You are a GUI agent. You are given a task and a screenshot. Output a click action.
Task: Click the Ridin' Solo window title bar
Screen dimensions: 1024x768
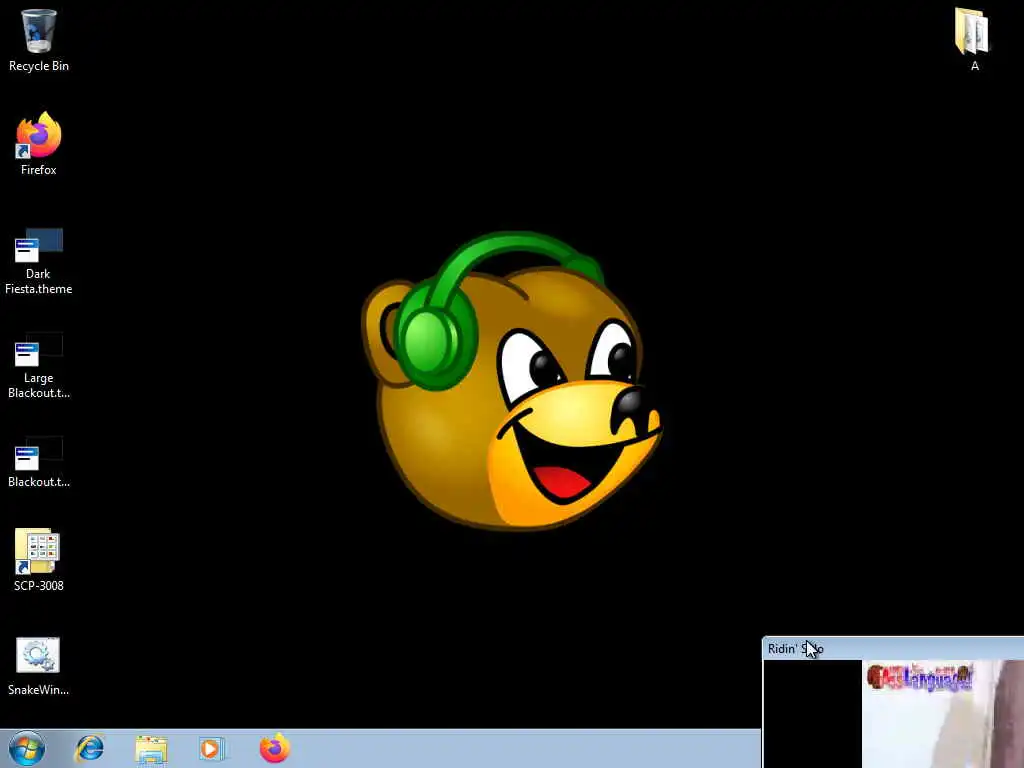pos(893,648)
